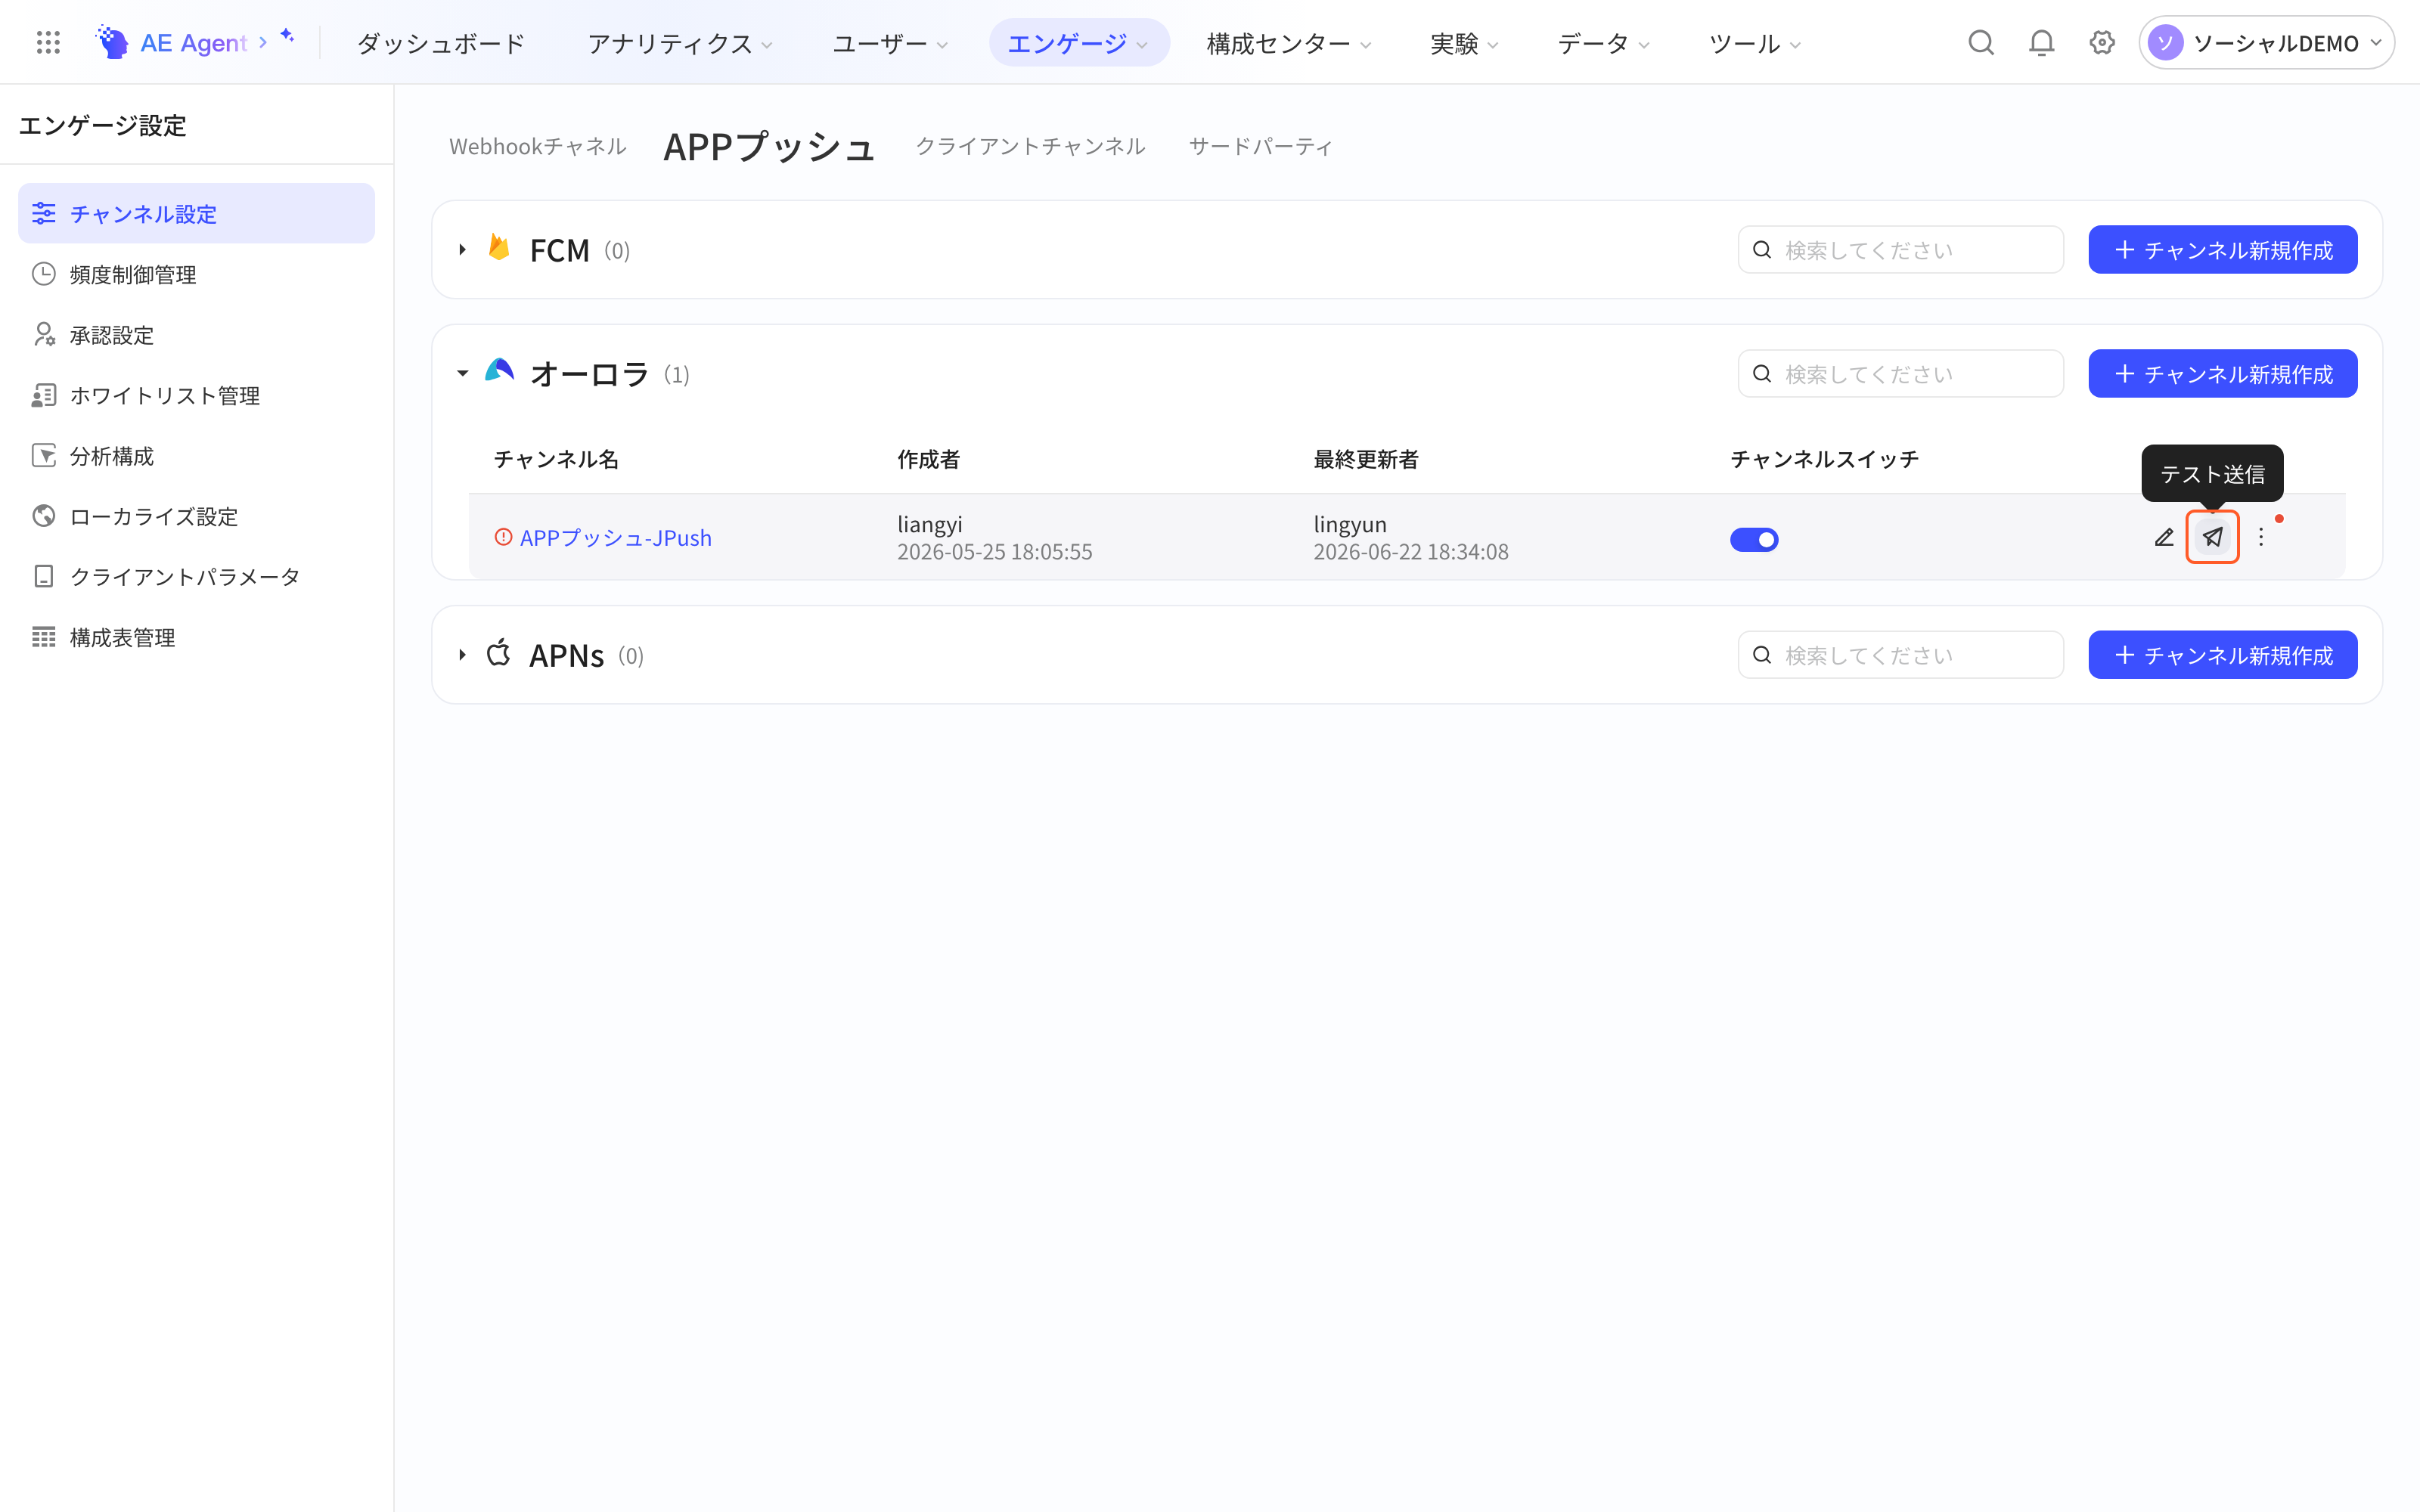The width and height of the screenshot is (2420, 1512).
Task: Open ホワイトリスト管理 in the sidebar
Action: (196, 395)
